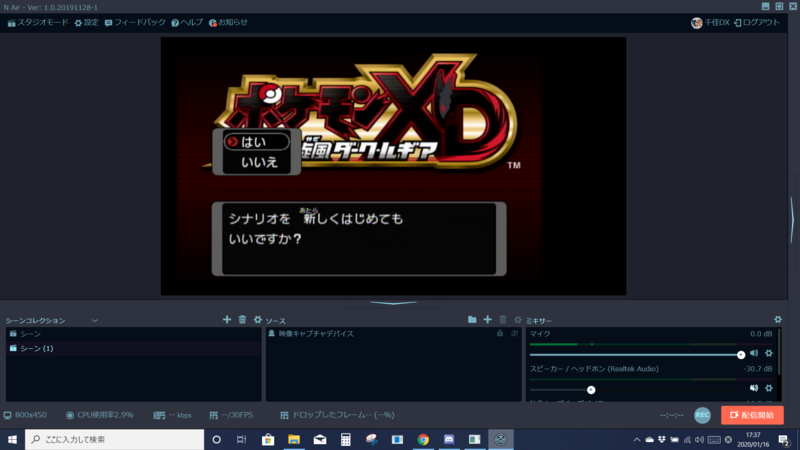
Task: Open Discord from taskbar
Action: [x=449, y=439]
